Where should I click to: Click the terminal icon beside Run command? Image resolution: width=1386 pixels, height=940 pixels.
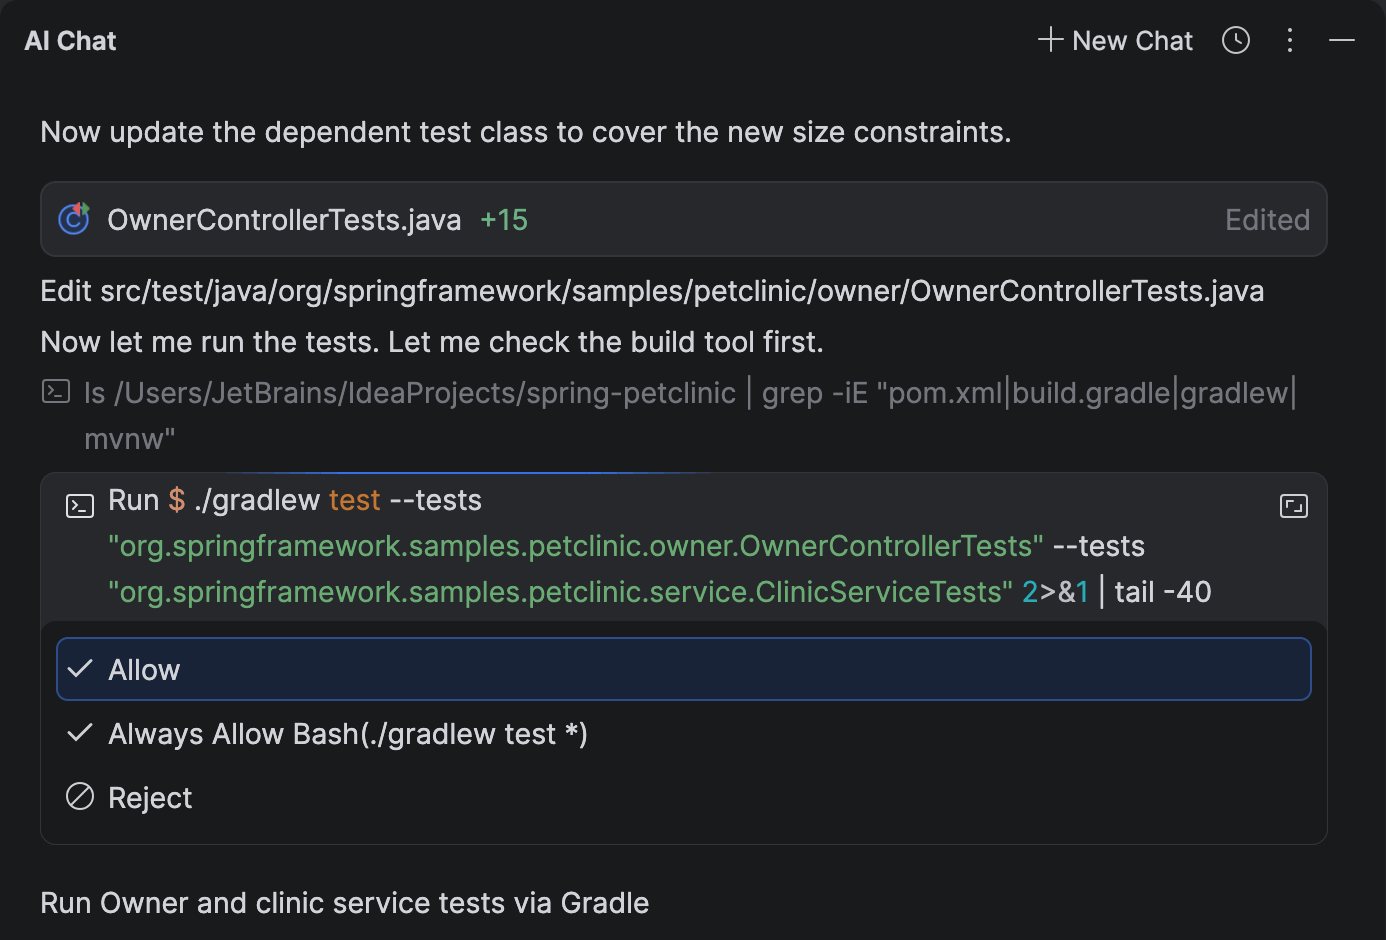pos(80,506)
